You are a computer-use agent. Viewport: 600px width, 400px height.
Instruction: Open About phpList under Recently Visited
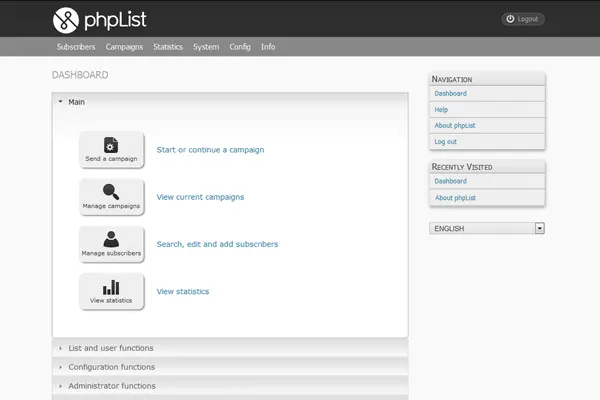pos(455,198)
